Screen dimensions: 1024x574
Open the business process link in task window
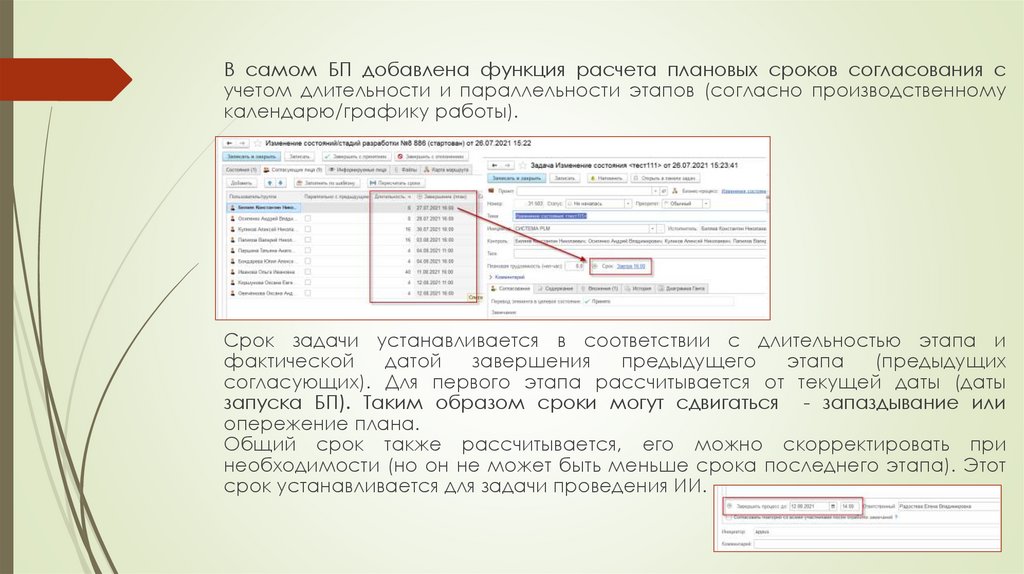(x=744, y=191)
